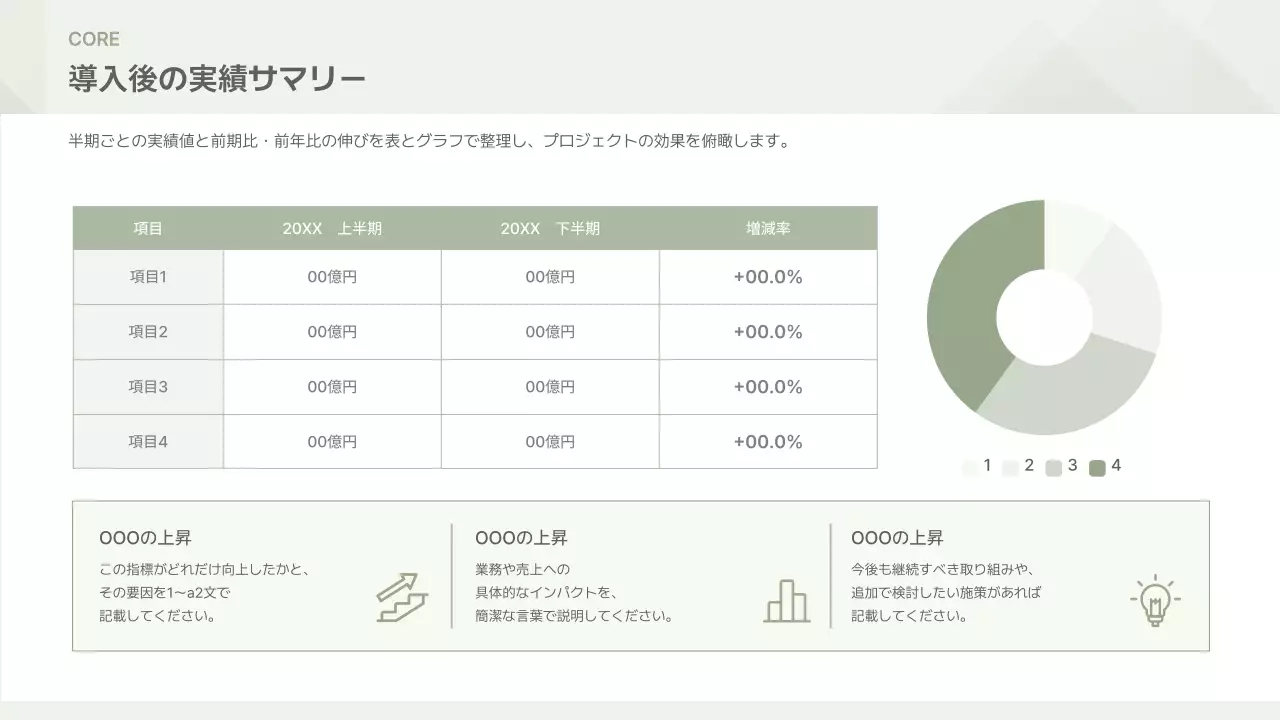Click the description text starting with 今後も継続すべき
Image resolution: width=1280 pixels, height=720 pixels.
946,592
